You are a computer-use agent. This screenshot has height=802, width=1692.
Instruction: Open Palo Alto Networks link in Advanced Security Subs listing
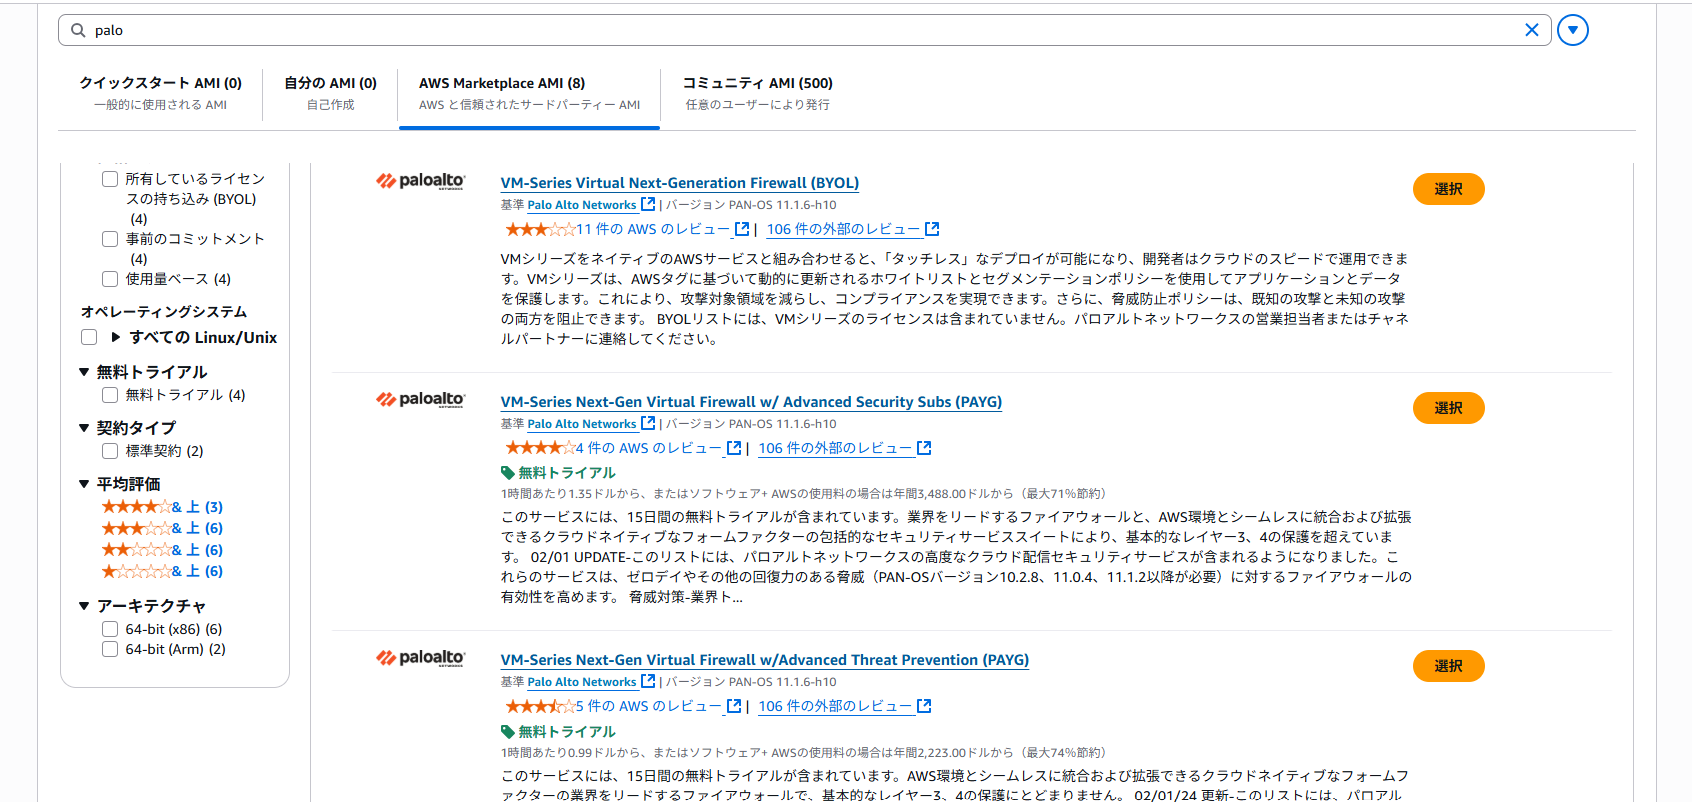tap(582, 424)
